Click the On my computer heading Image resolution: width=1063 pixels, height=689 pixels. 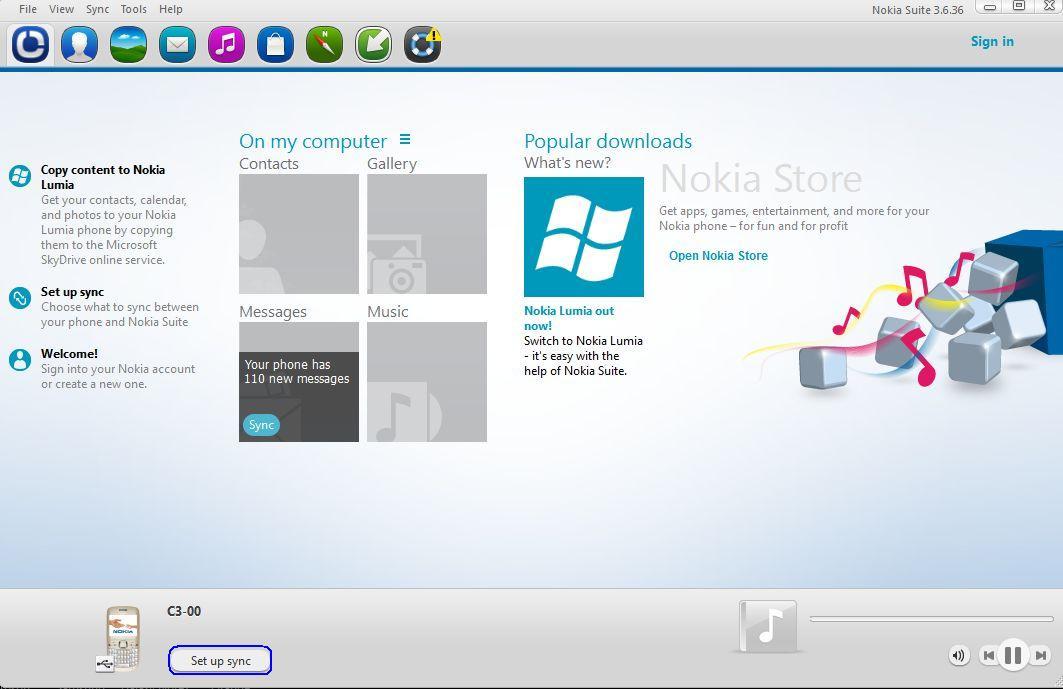click(x=313, y=141)
